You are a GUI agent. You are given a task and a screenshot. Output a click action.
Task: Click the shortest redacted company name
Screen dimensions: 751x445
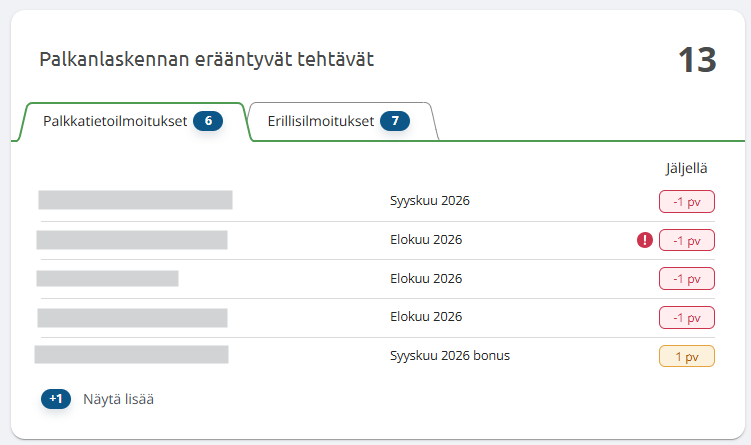[107, 278]
